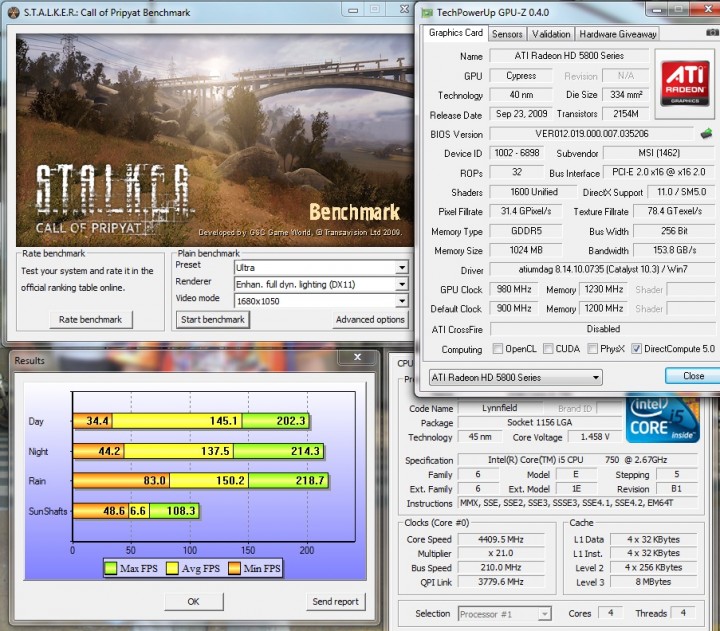Click the Instructions list in CPU-Z
The image size is (720, 631).
[x=578, y=503]
